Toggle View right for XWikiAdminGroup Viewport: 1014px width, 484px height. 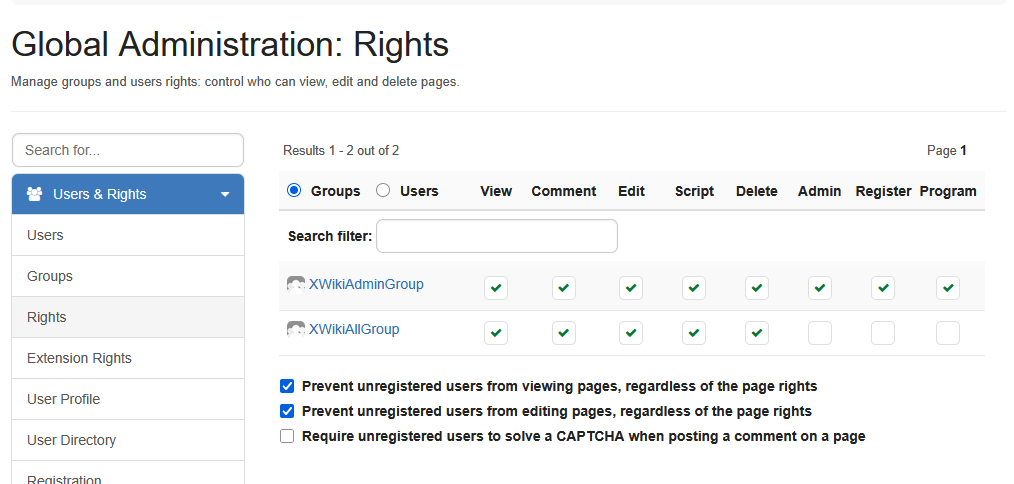496,288
